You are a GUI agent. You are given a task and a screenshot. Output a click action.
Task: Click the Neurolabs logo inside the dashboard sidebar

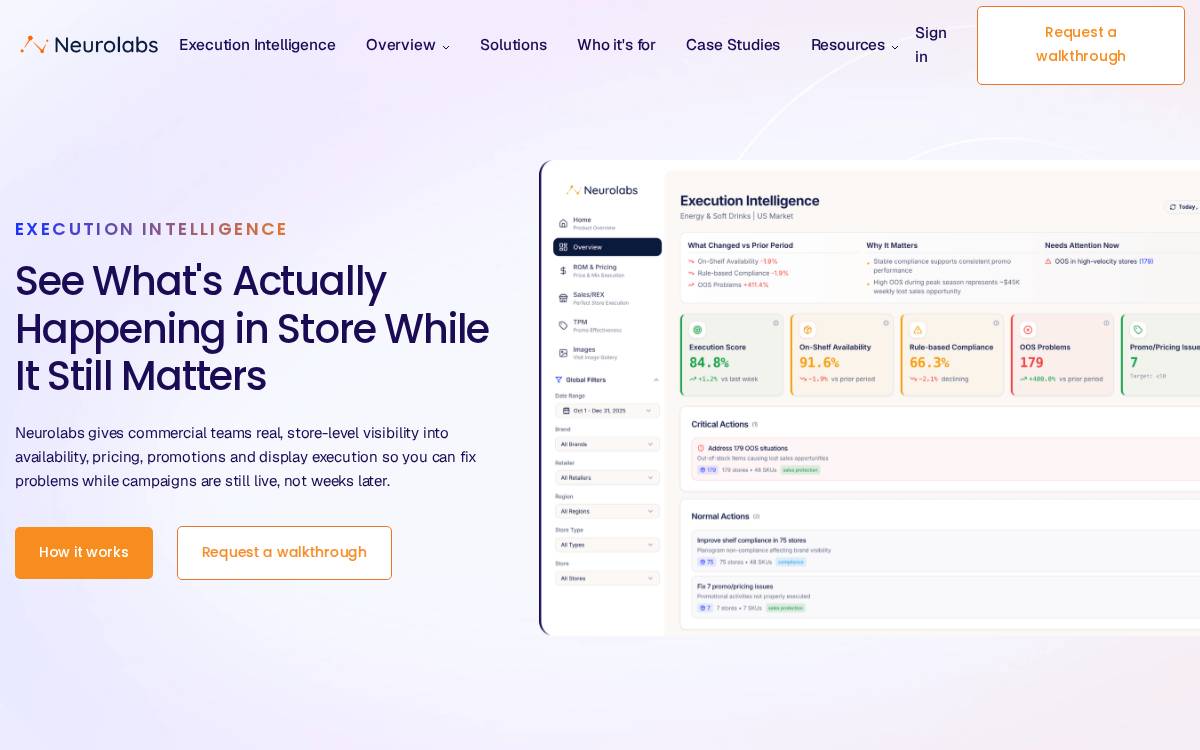[601, 190]
